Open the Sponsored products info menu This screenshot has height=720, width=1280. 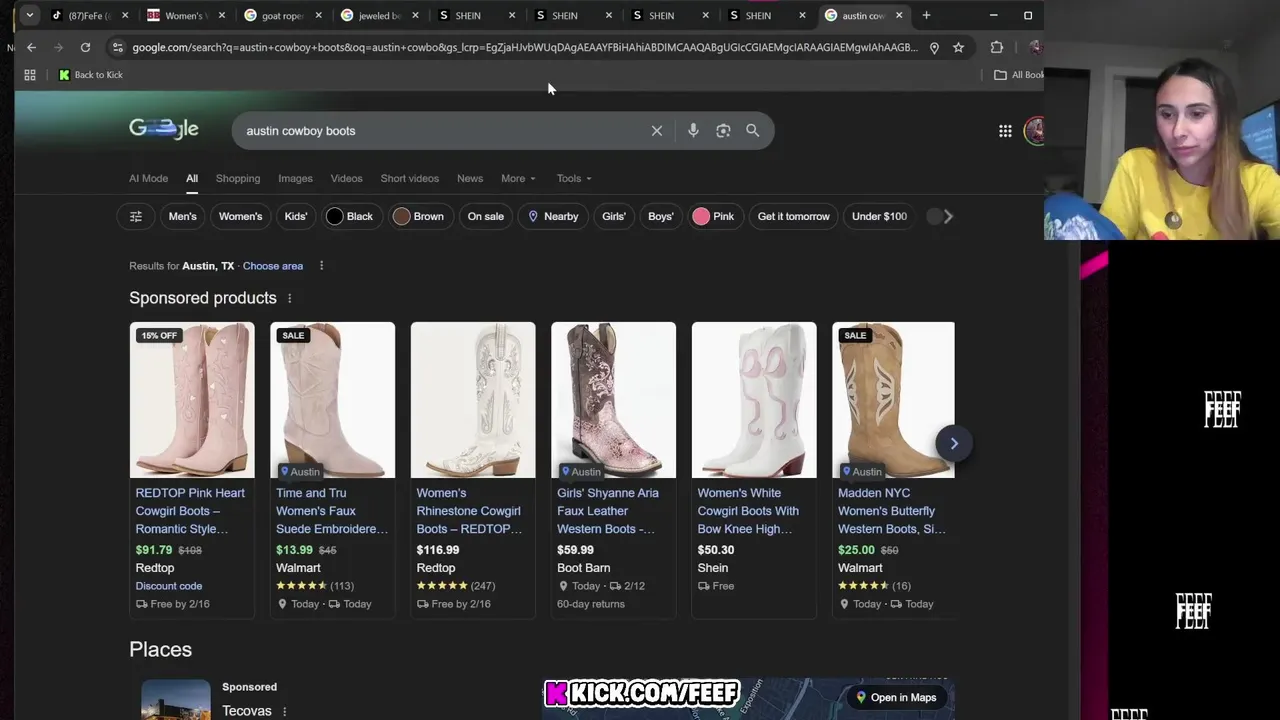[290, 299]
